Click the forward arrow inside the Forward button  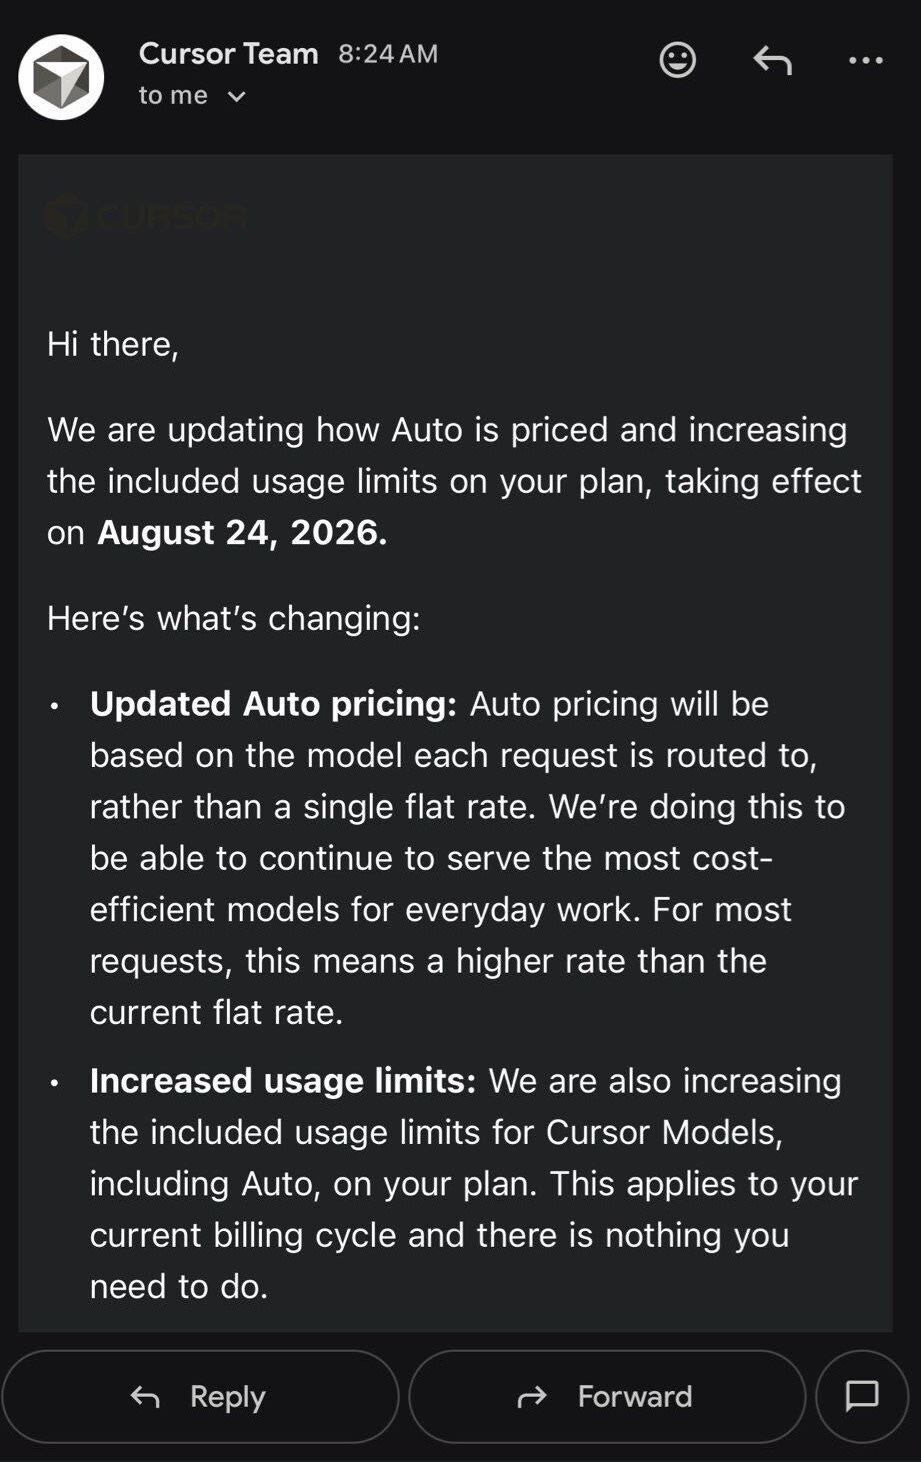532,1396
